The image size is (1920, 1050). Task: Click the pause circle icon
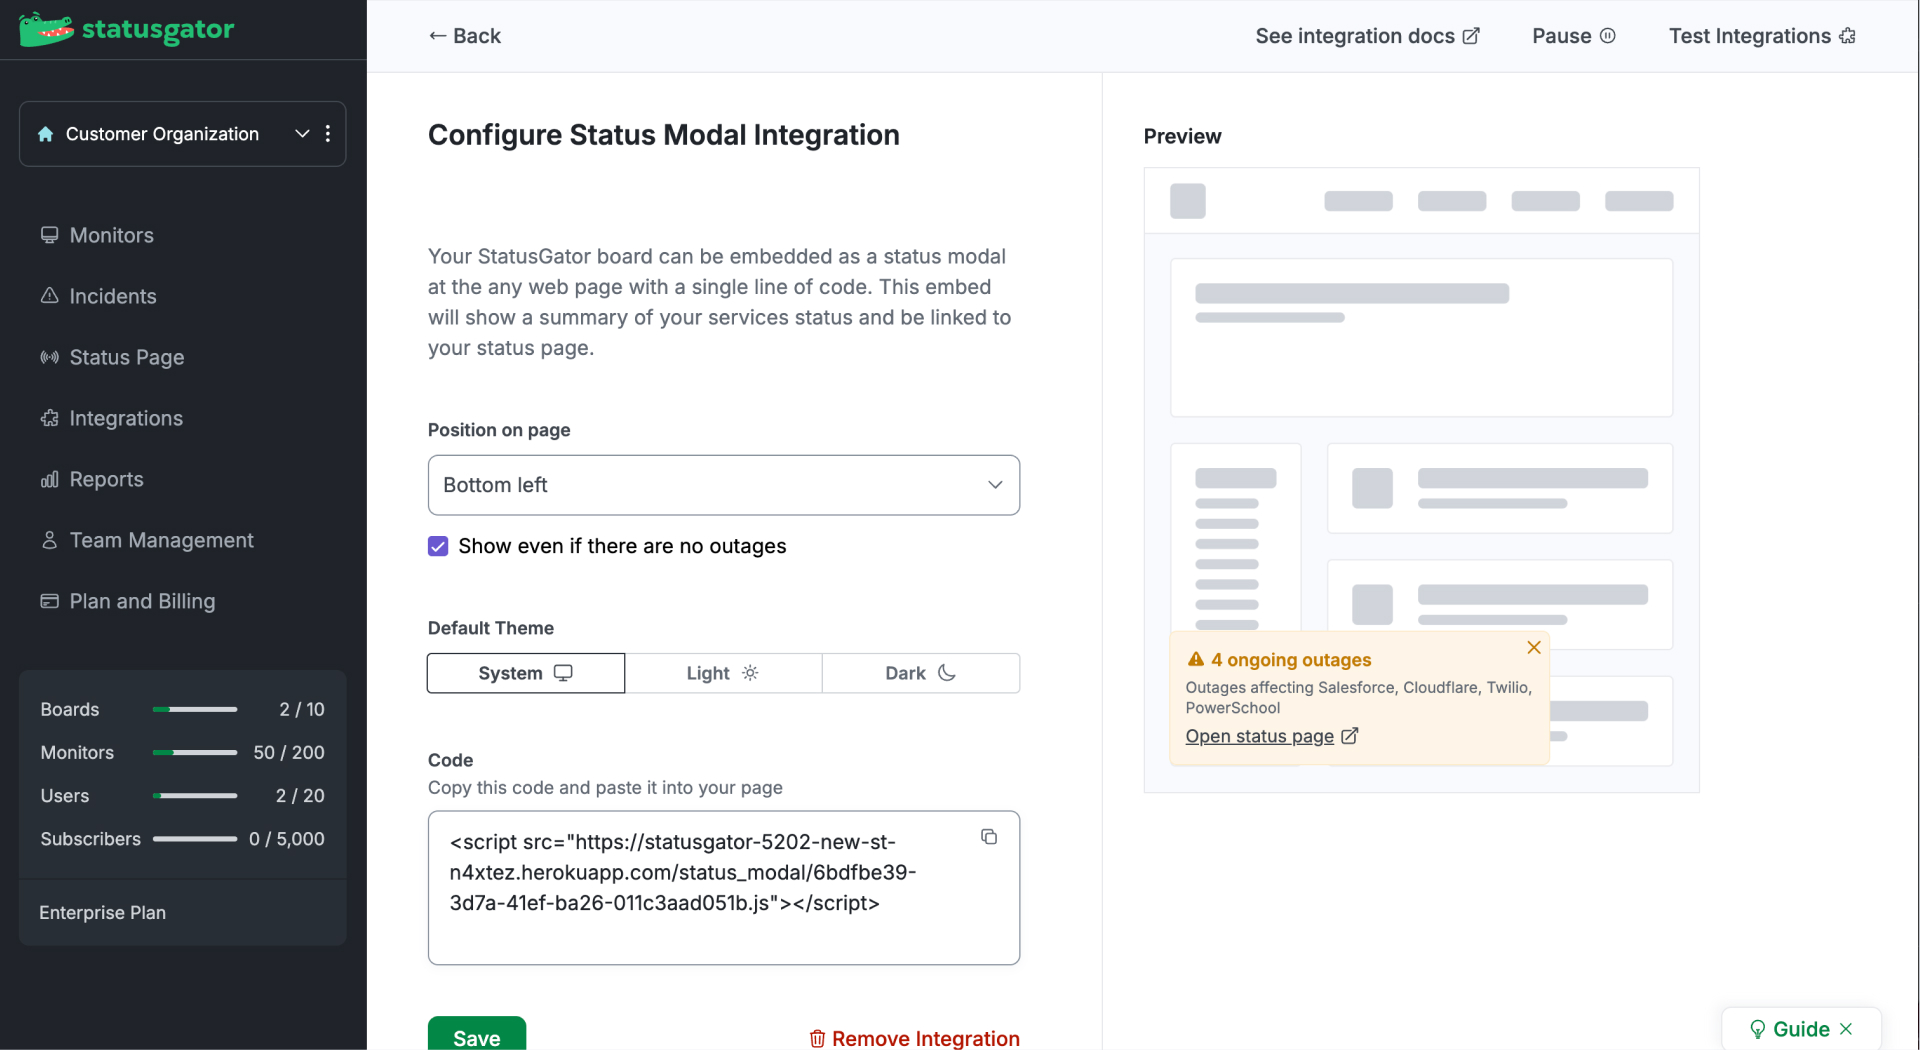tap(1608, 36)
